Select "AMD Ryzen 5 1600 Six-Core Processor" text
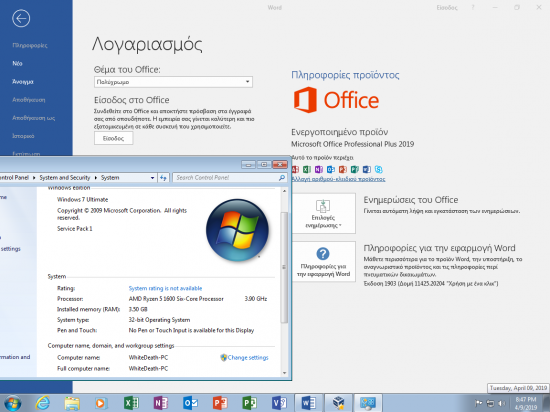This screenshot has height=412, width=550. [x=176, y=299]
